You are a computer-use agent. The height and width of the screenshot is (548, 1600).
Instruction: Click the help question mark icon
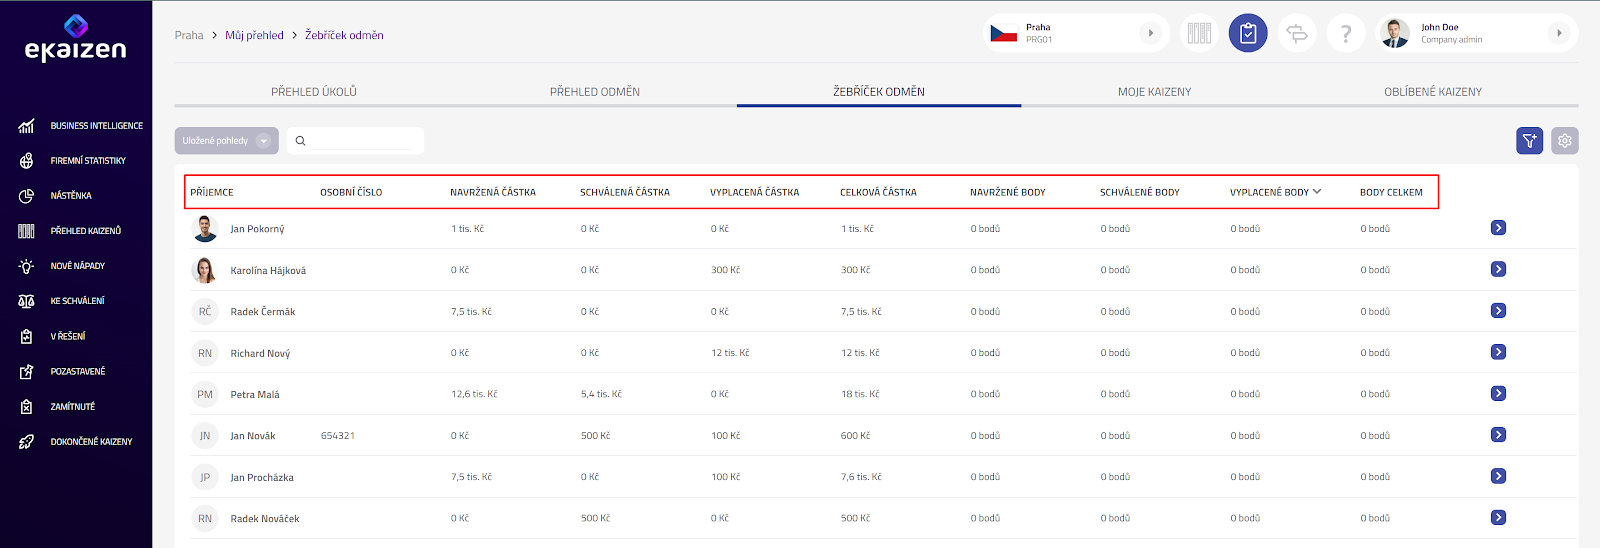(x=1346, y=34)
